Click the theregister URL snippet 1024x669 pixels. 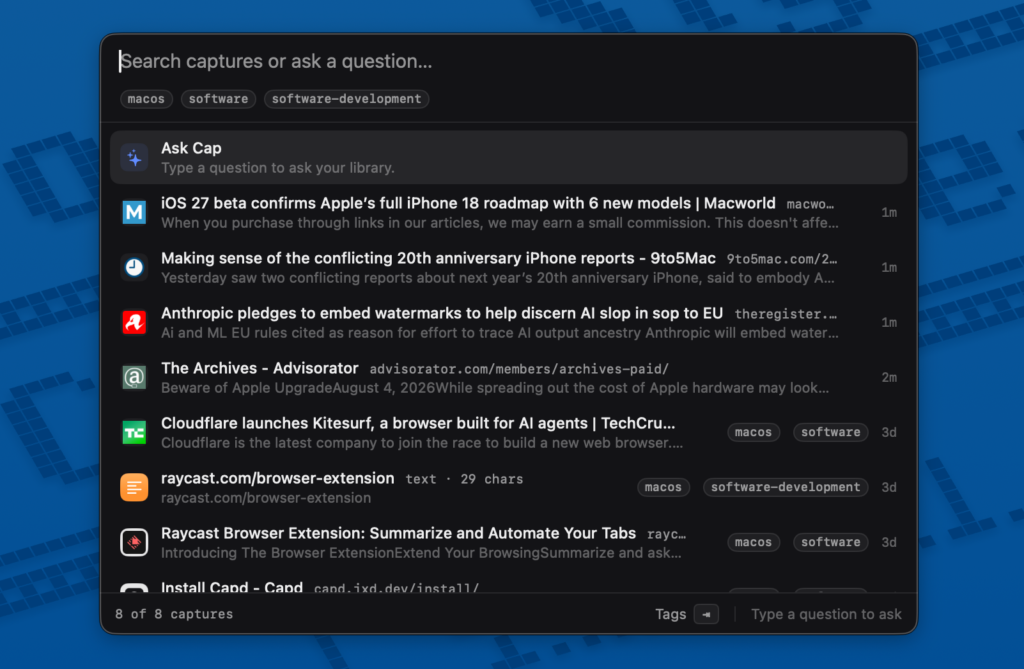786,314
